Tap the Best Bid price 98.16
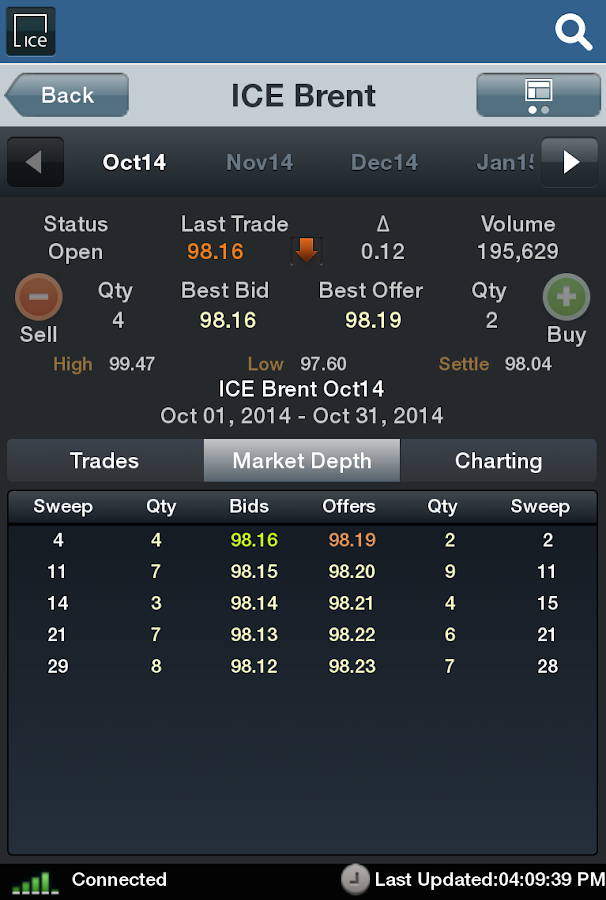Image resolution: width=606 pixels, height=900 pixels. pos(228,320)
